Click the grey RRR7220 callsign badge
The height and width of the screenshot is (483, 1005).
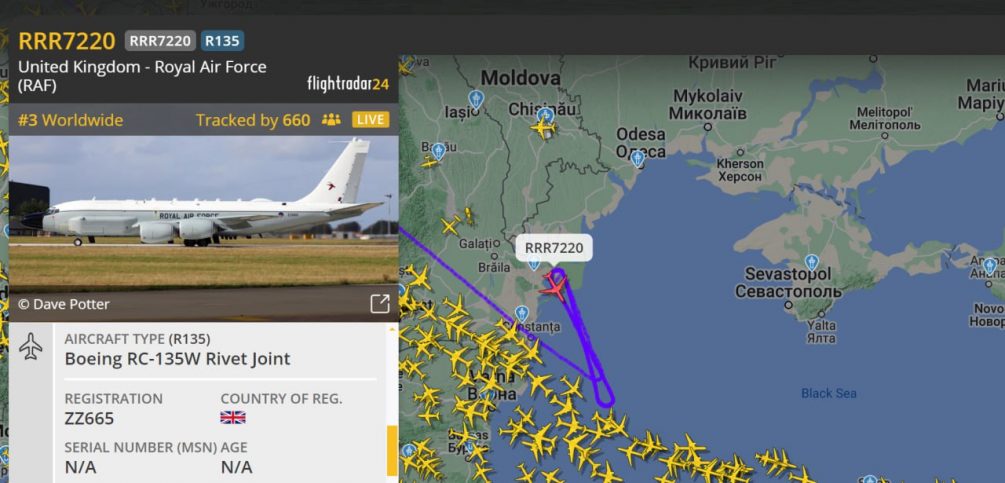coord(160,41)
